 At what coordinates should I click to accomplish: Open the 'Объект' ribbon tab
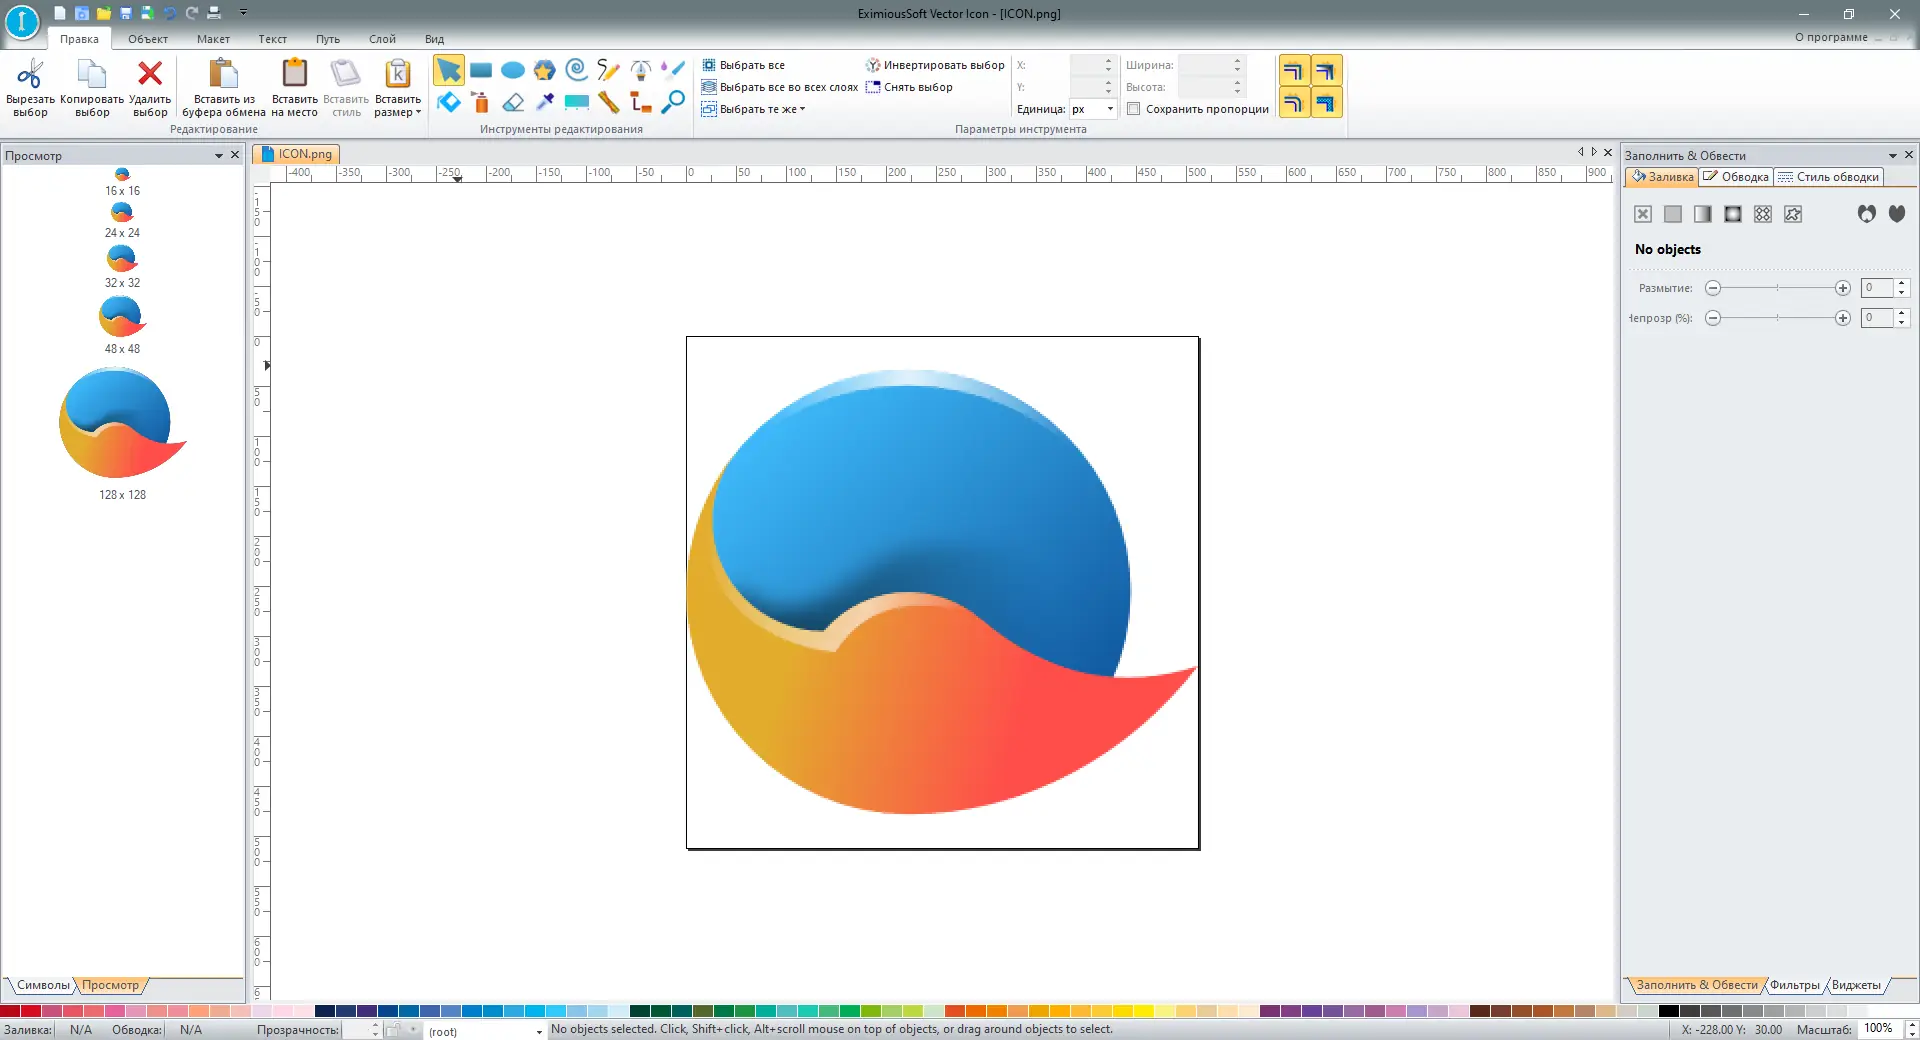pos(148,39)
